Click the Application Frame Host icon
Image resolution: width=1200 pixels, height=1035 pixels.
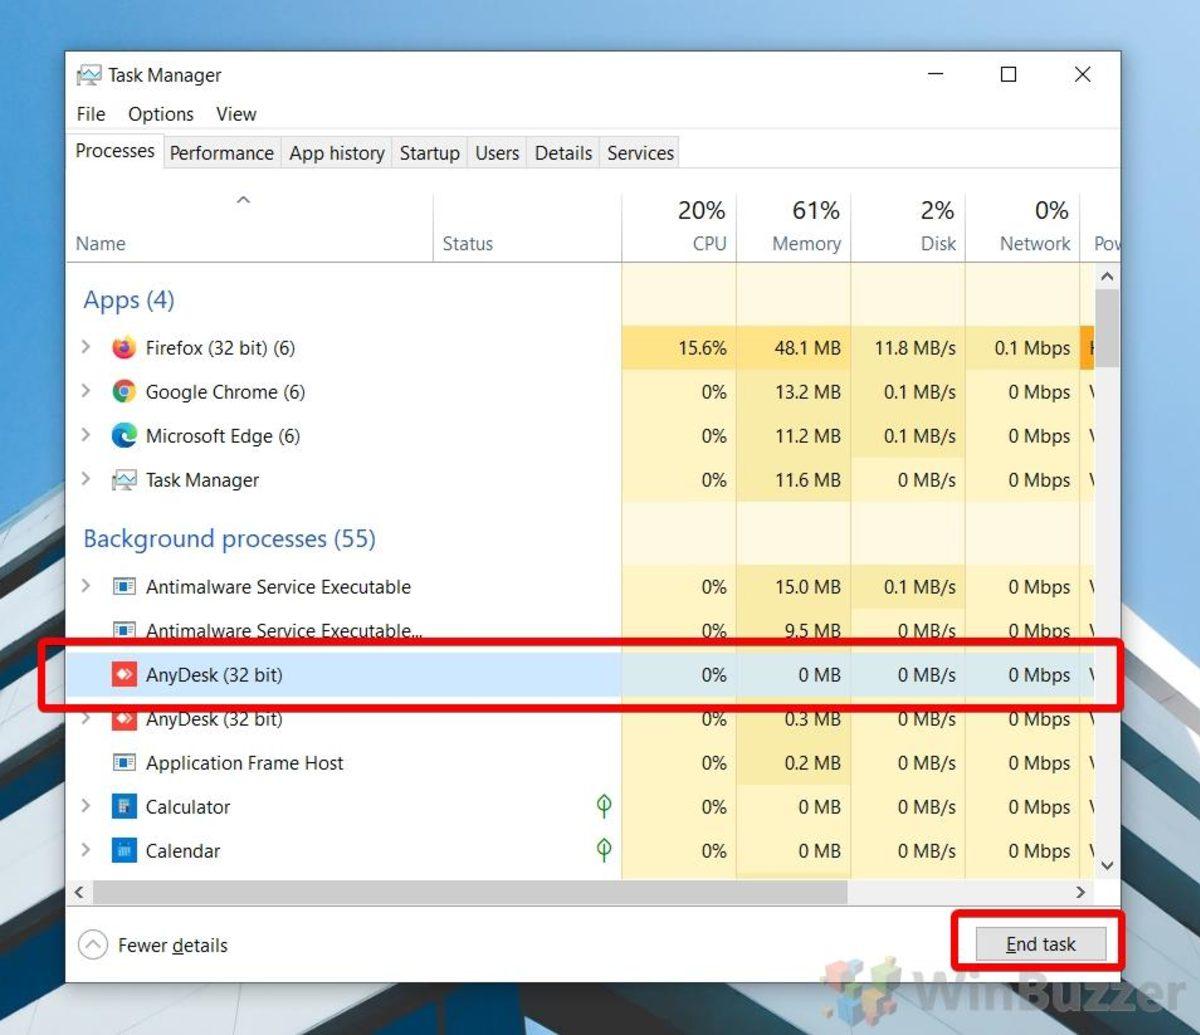click(x=124, y=763)
